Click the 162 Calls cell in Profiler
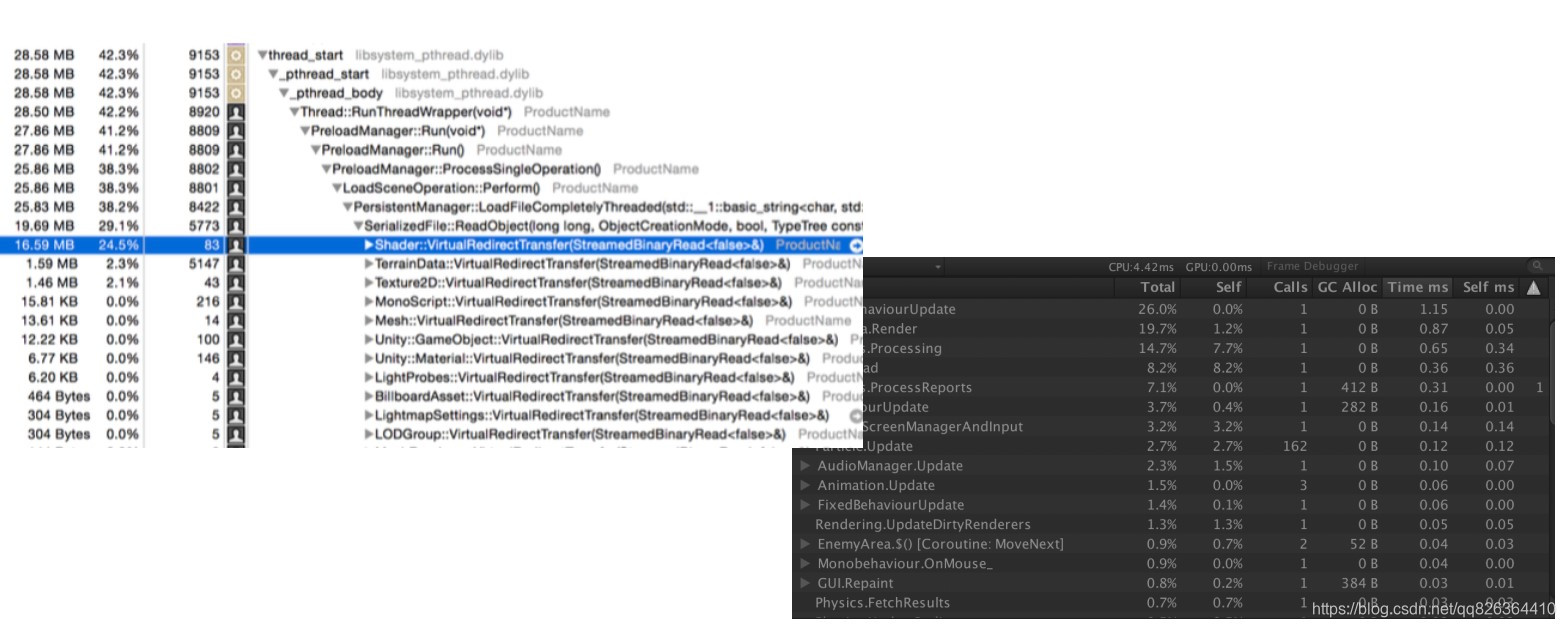1566x628 pixels. [x=1294, y=447]
